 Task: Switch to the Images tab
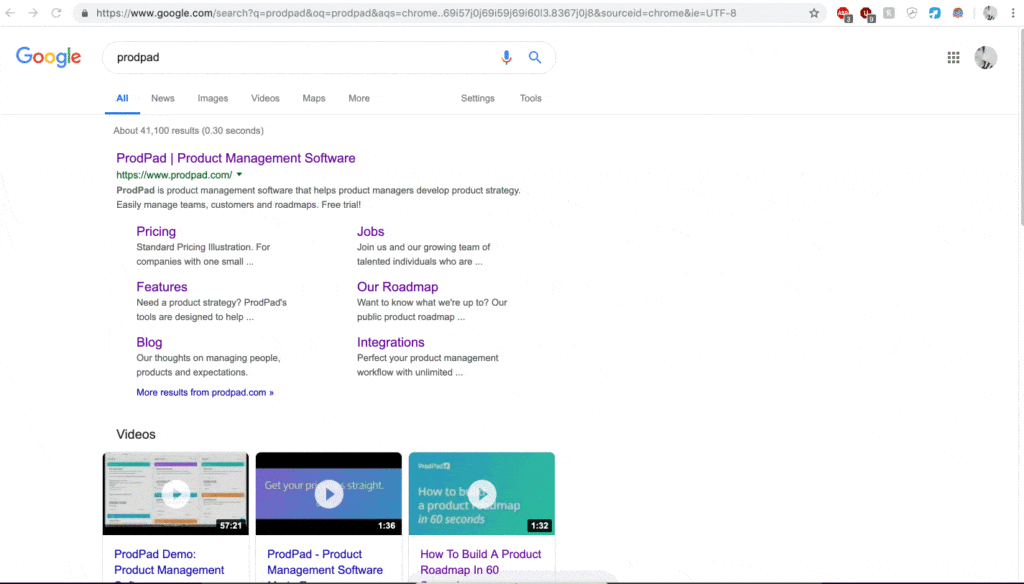213,98
